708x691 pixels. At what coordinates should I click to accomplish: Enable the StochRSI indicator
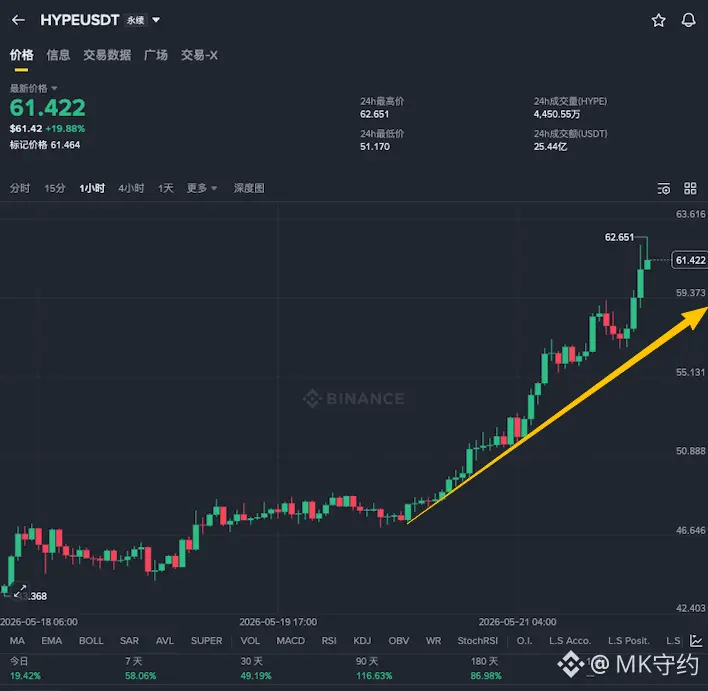pos(477,640)
